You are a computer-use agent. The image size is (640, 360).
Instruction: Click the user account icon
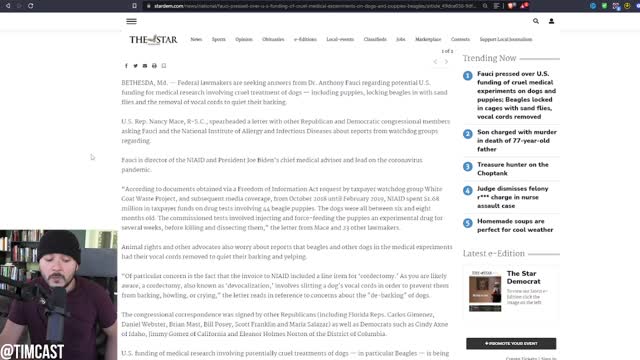[551, 21]
